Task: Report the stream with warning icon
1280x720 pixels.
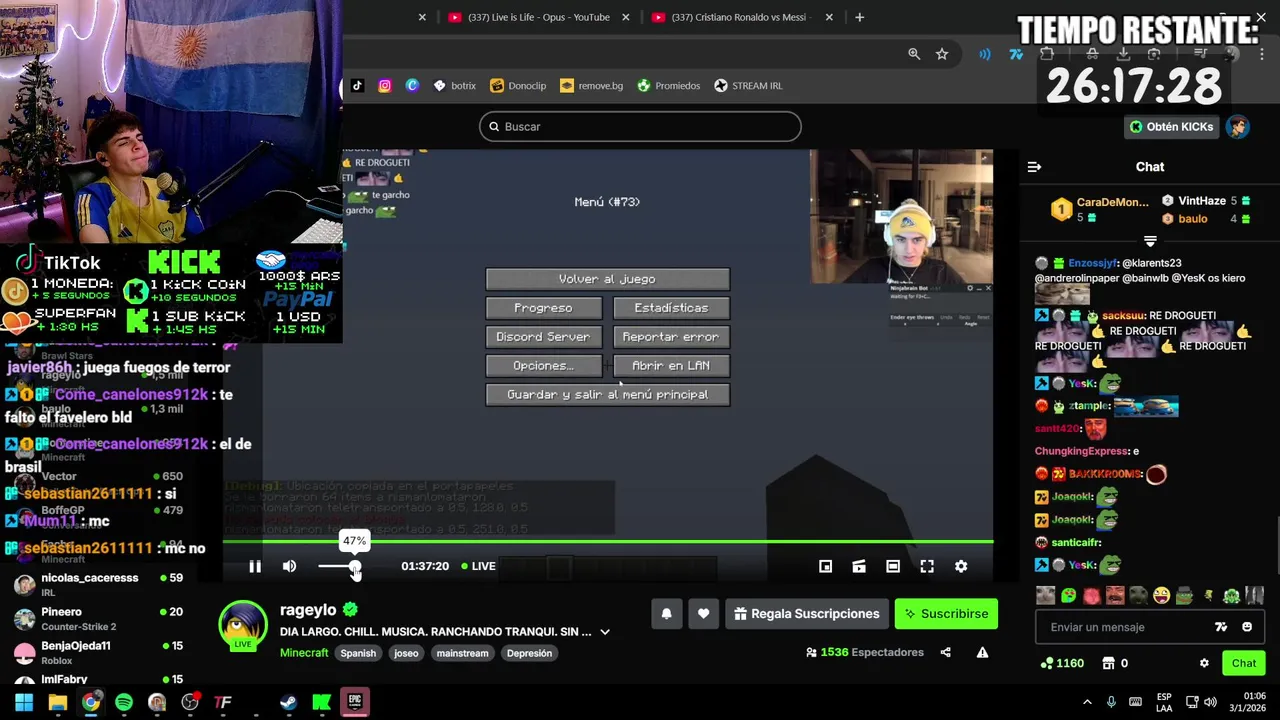Action: [982, 653]
